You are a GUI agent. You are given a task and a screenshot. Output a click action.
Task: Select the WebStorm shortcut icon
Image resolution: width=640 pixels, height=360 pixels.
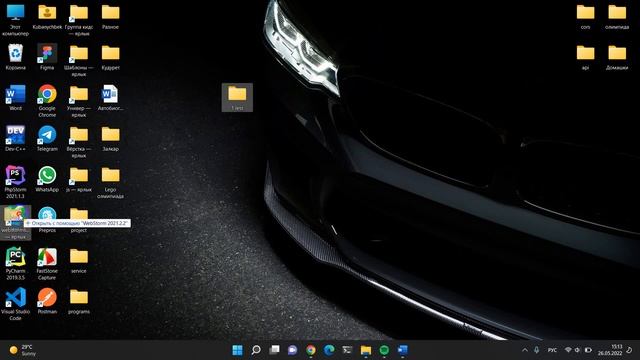pos(16,223)
